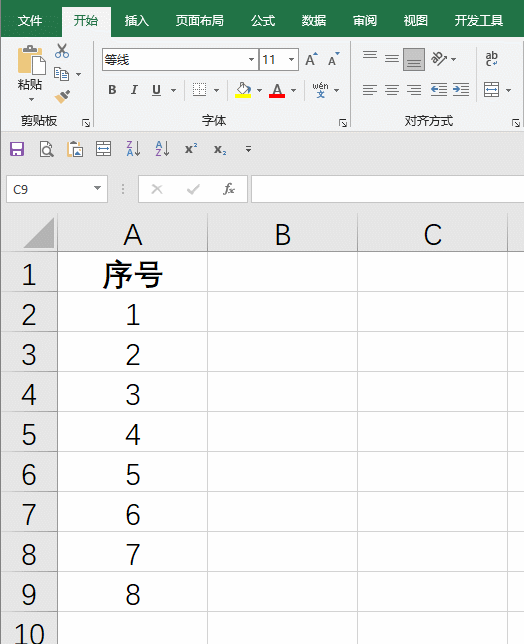Align text to middle vertically

[x=392, y=59]
